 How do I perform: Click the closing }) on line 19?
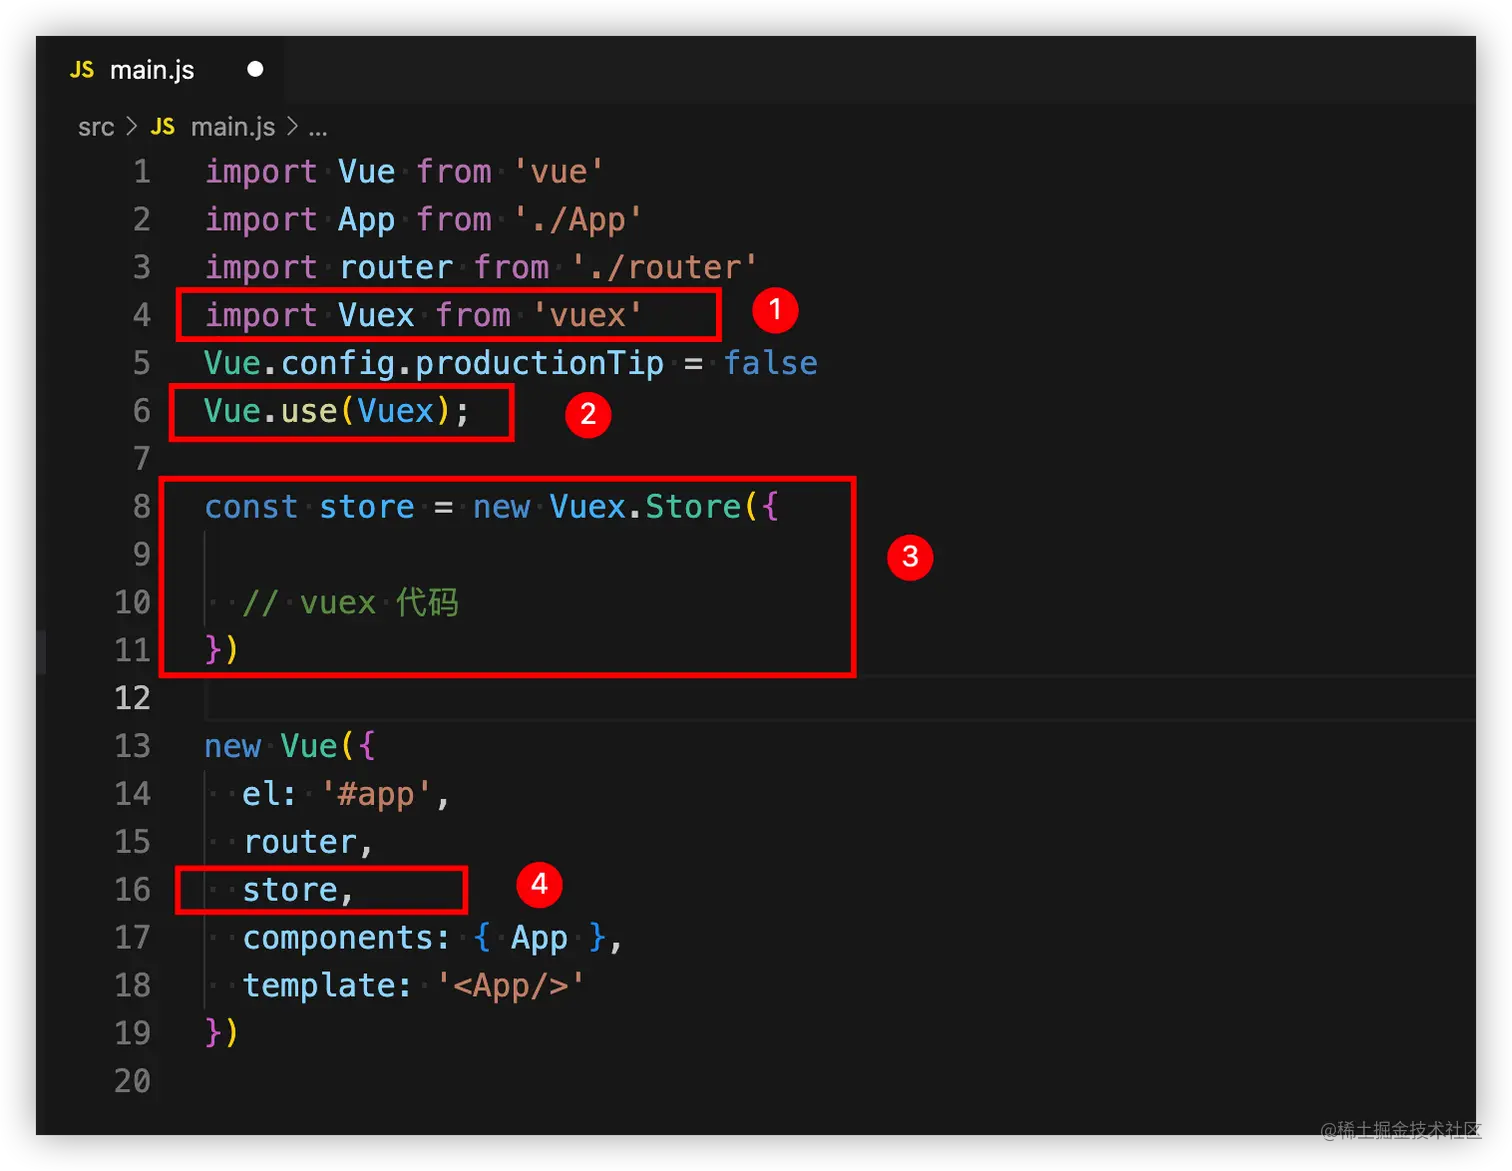(x=222, y=1032)
